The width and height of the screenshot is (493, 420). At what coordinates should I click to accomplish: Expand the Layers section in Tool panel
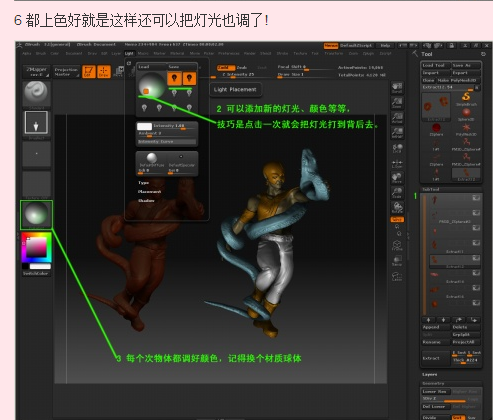429,374
